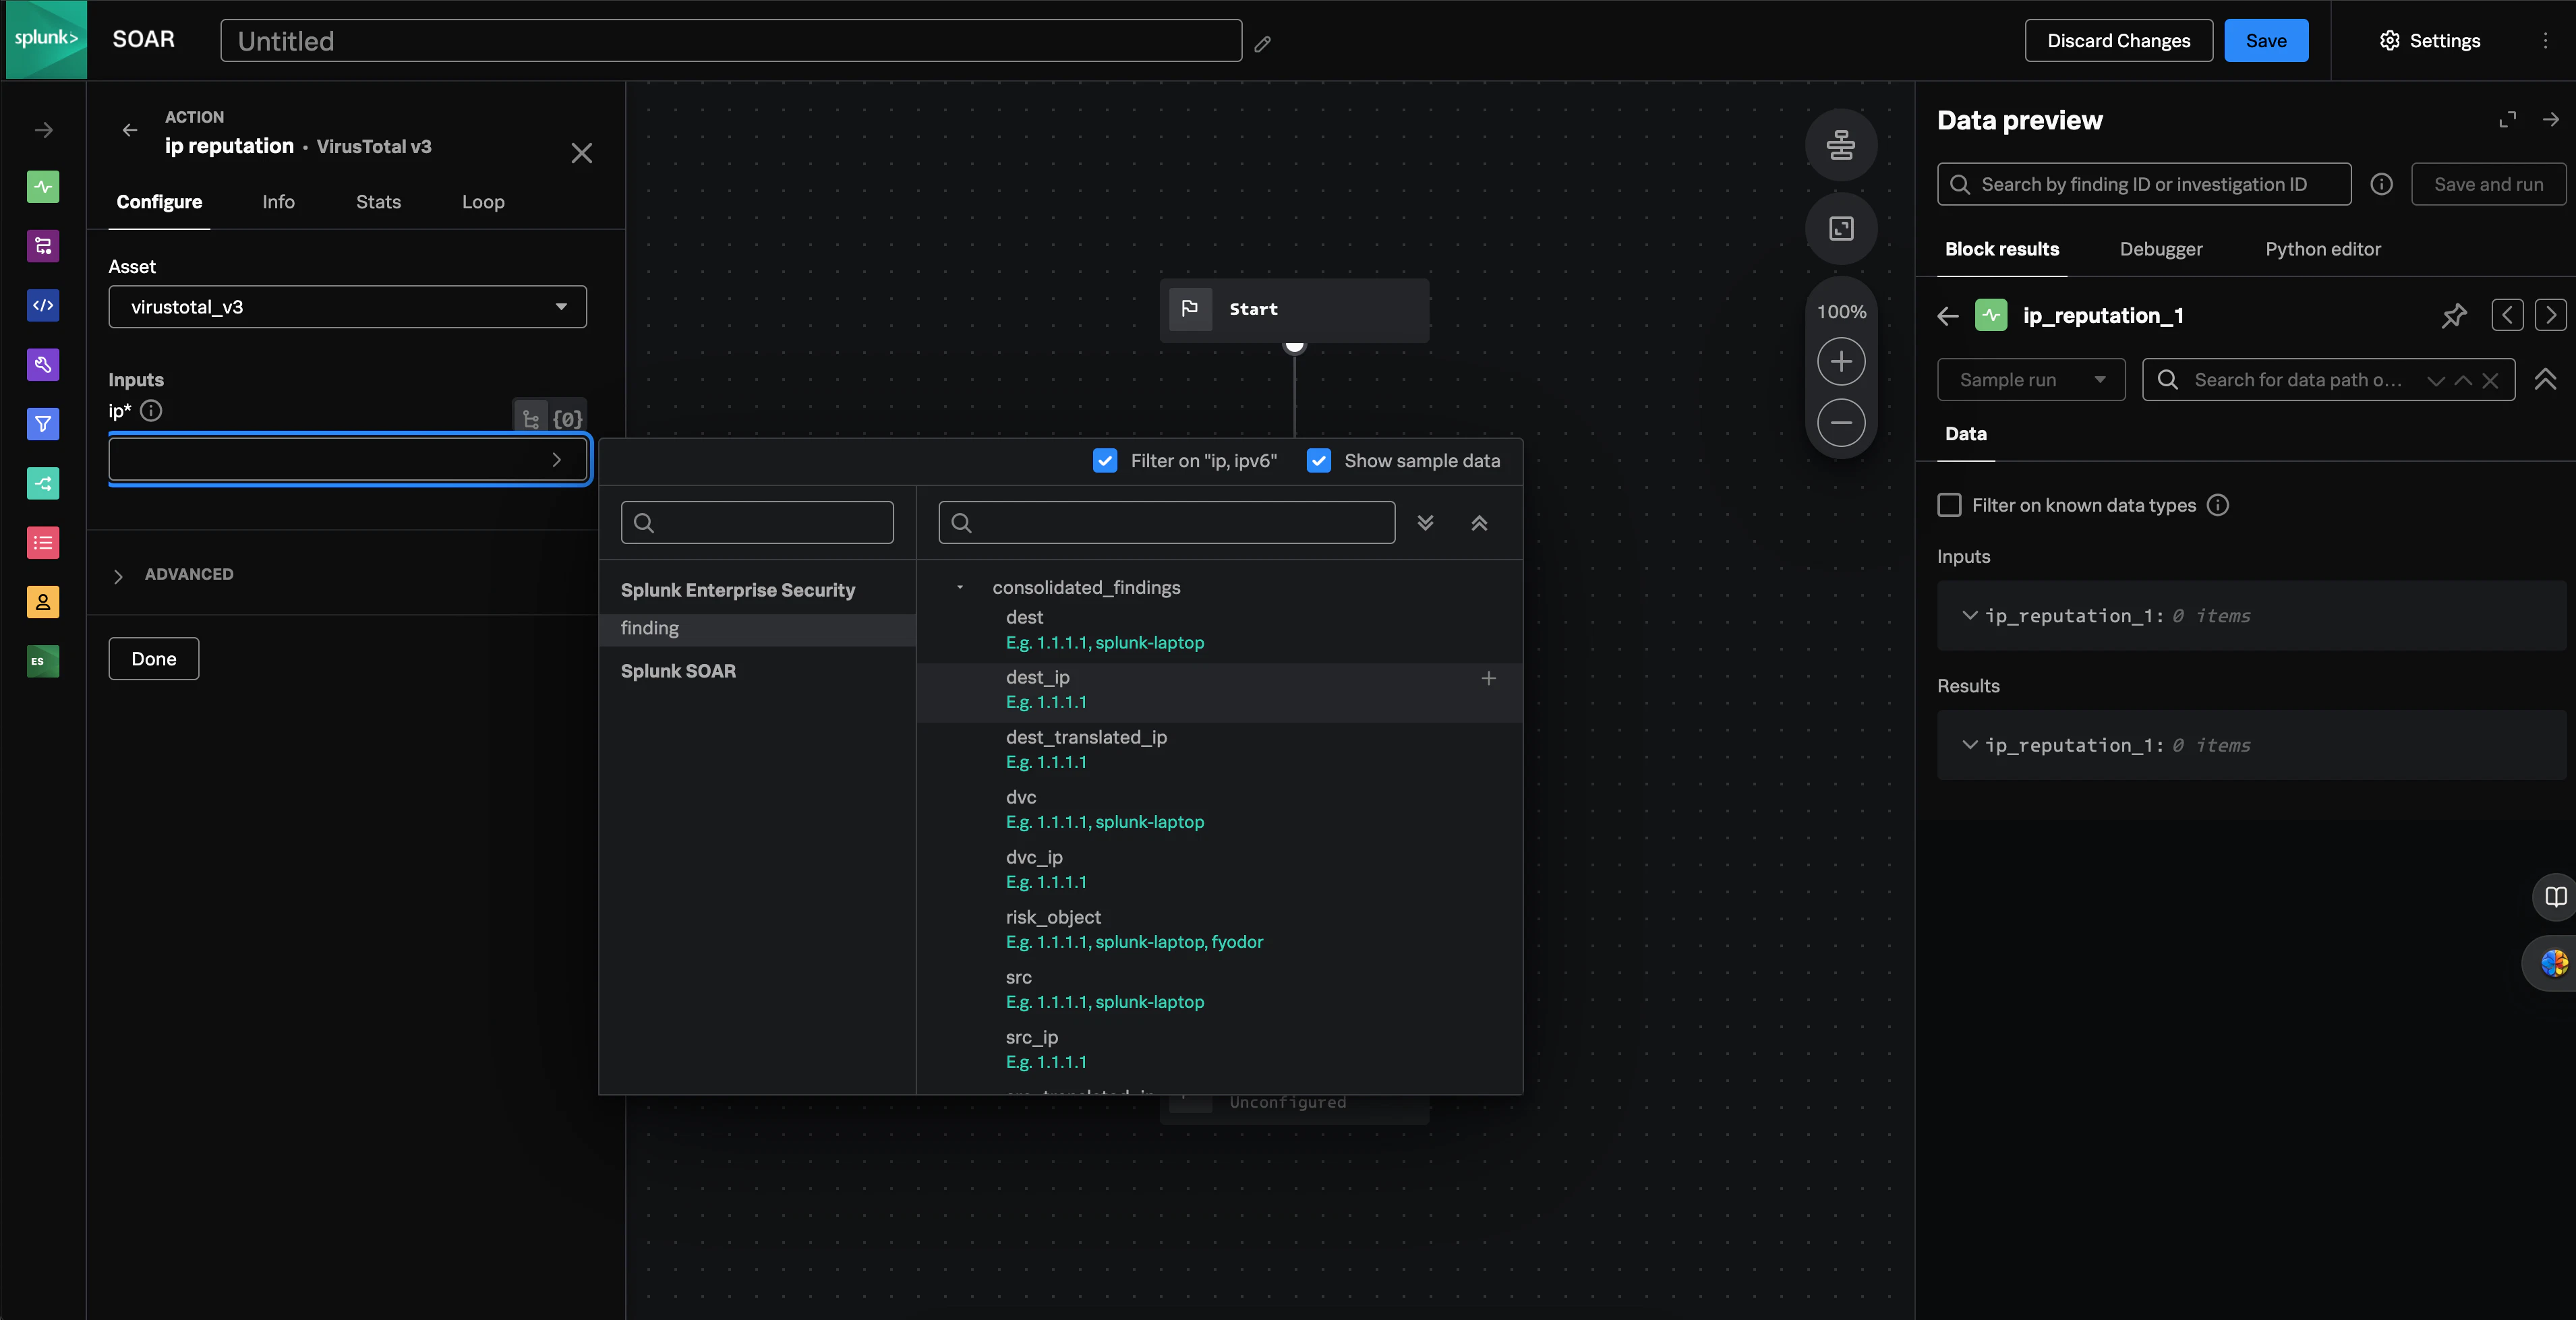Click the auto-arrange blocks canvas button

click(x=1840, y=145)
